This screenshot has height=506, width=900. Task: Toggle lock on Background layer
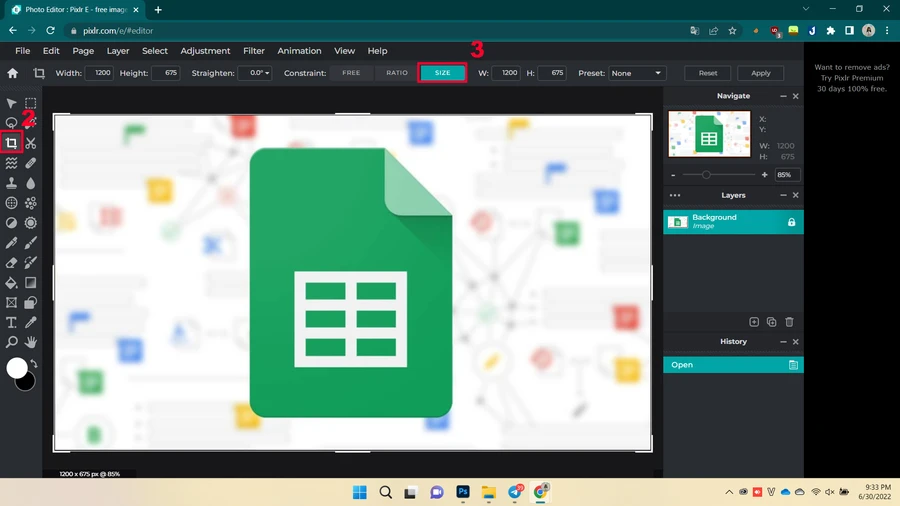pos(792,222)
